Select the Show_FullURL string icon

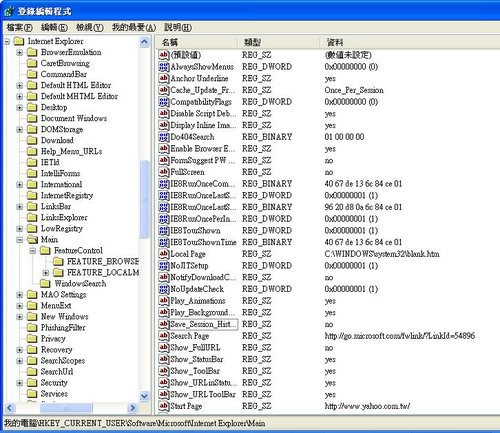click(x=164, y=348)
